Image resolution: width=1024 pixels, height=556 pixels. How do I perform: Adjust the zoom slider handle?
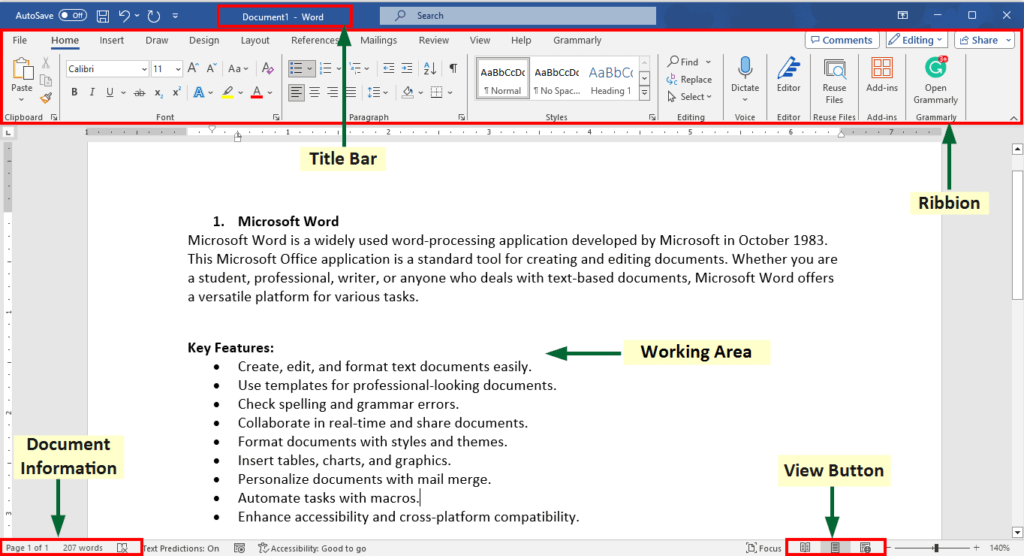[x=936, y=548]
